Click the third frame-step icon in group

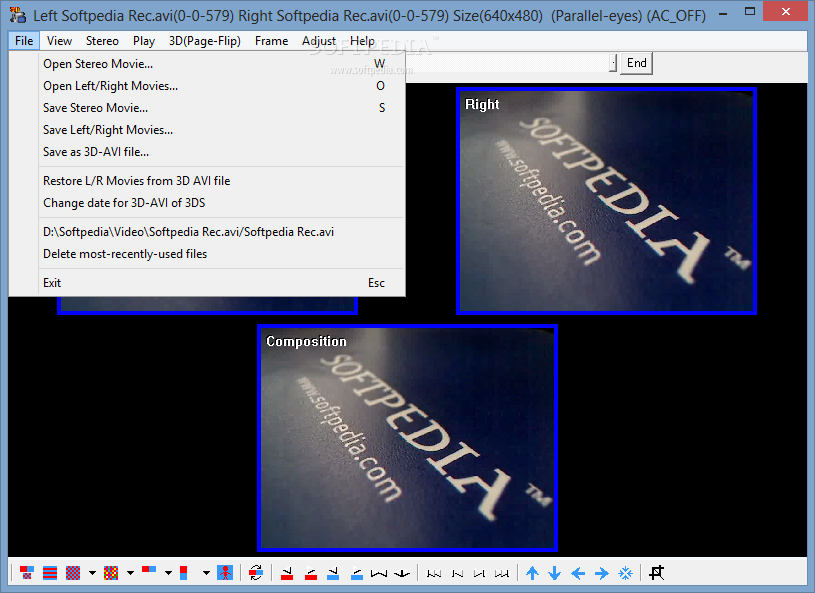pos(480,573)
